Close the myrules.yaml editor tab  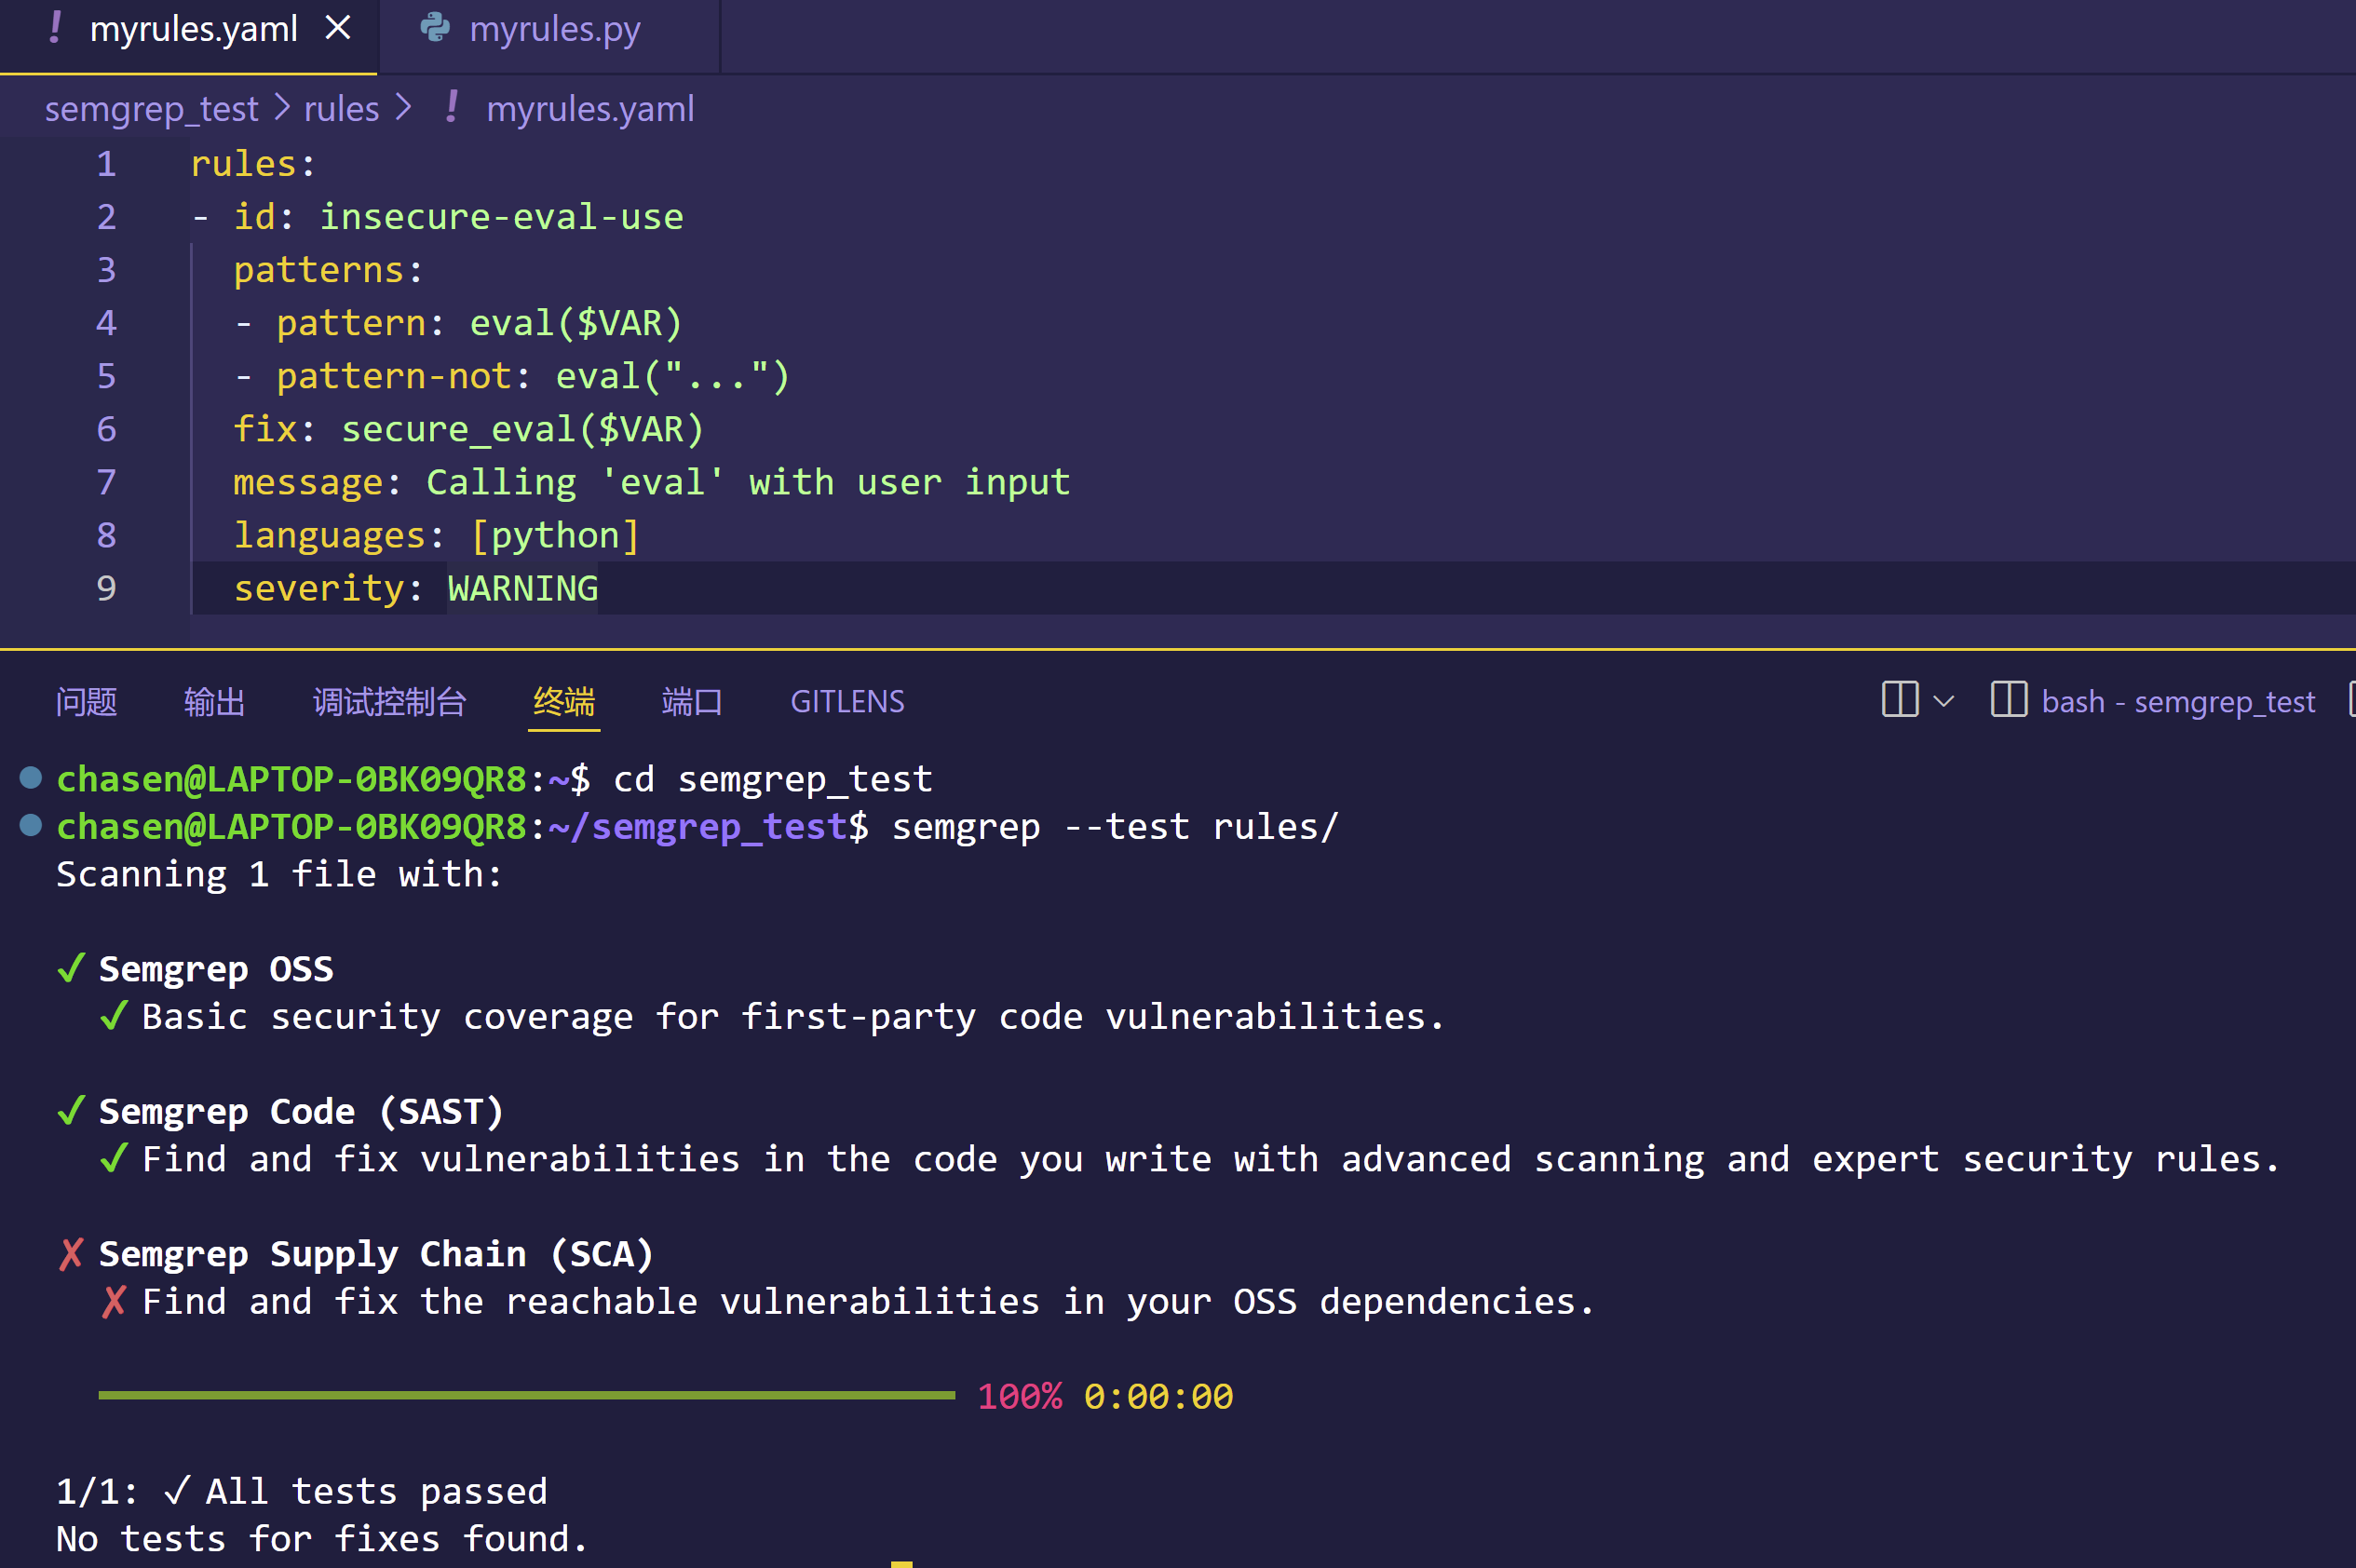coord(338,28)
